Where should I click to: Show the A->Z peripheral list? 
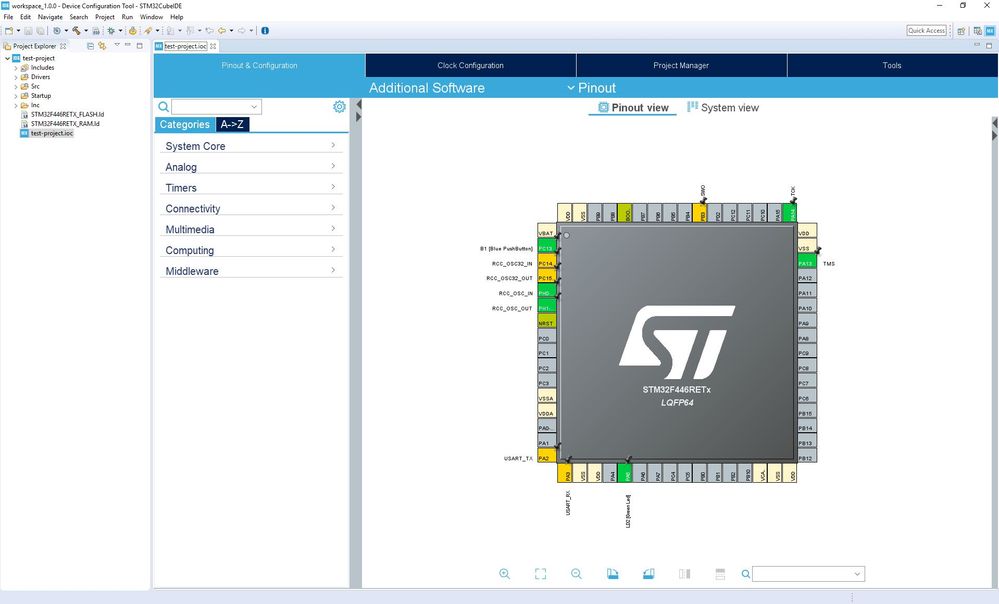[232, 124]
